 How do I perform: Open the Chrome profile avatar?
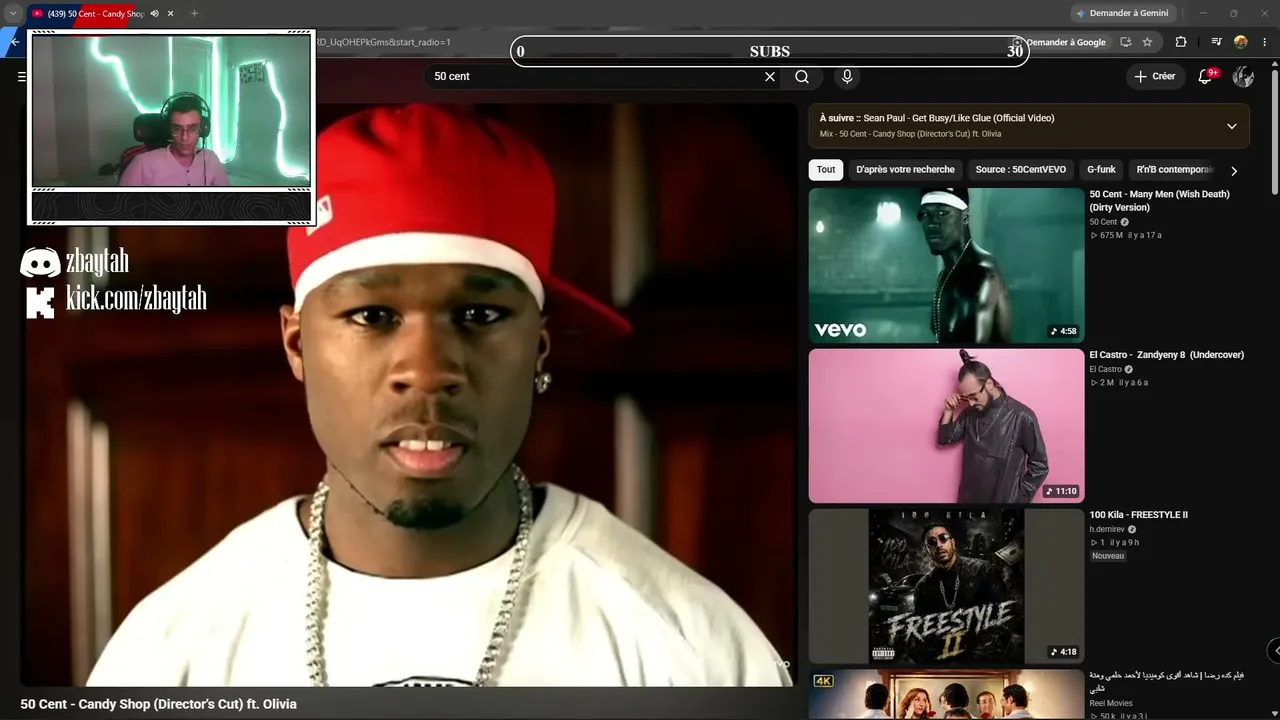click(1241, 42)
